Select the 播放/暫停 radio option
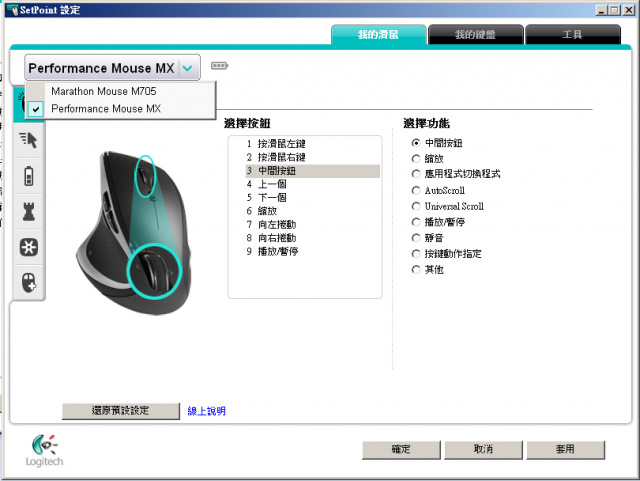This screenshot has width=640, height=481. [416, 222]
